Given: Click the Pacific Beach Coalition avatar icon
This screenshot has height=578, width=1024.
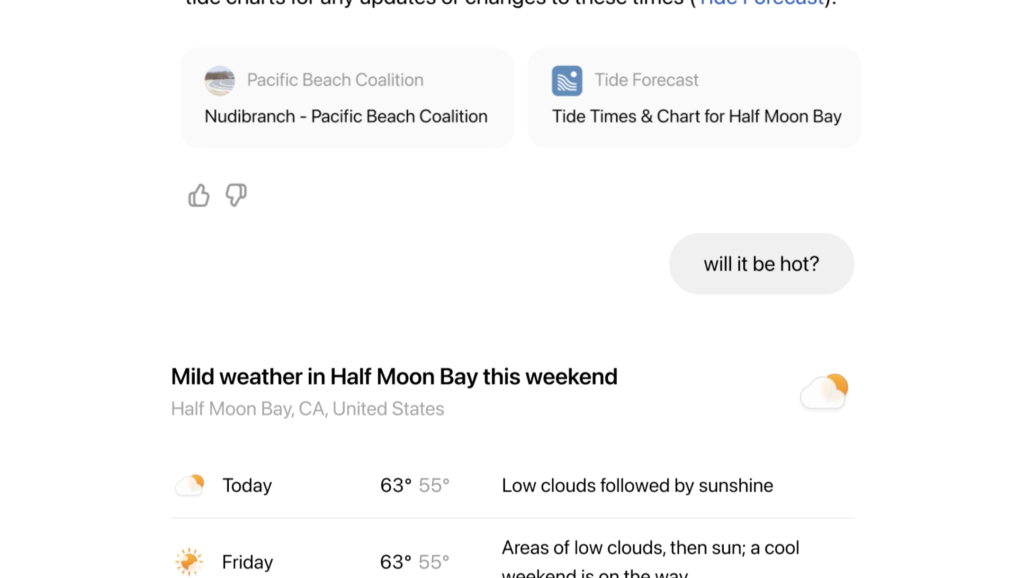Looking at the screenshot, I should [x=219, y=80].
